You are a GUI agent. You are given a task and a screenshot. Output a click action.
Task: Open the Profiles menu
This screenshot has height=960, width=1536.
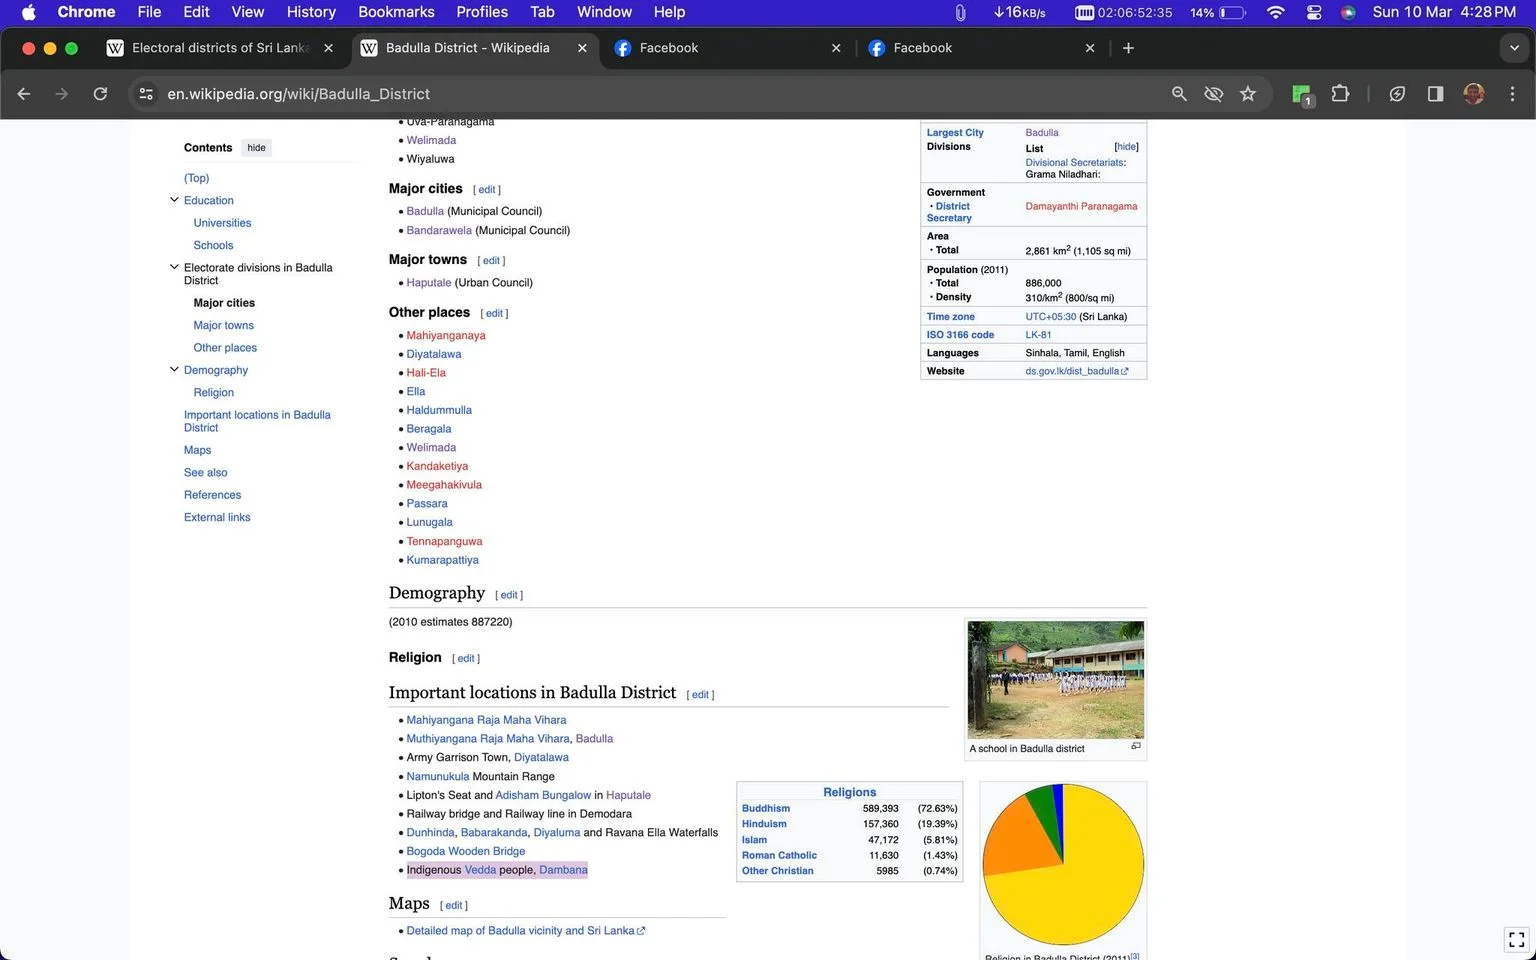click(482, 12)
